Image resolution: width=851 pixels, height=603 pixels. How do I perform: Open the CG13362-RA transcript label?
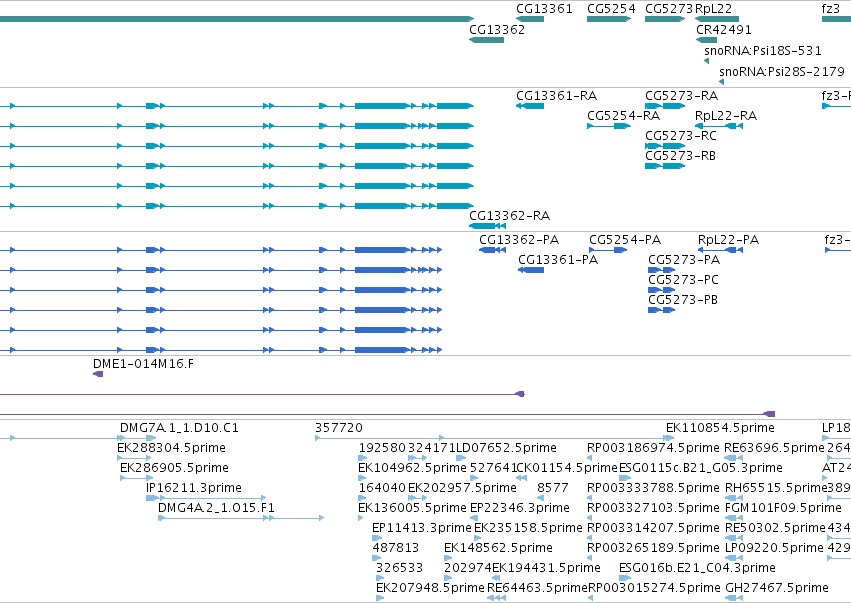click(510, 216)
